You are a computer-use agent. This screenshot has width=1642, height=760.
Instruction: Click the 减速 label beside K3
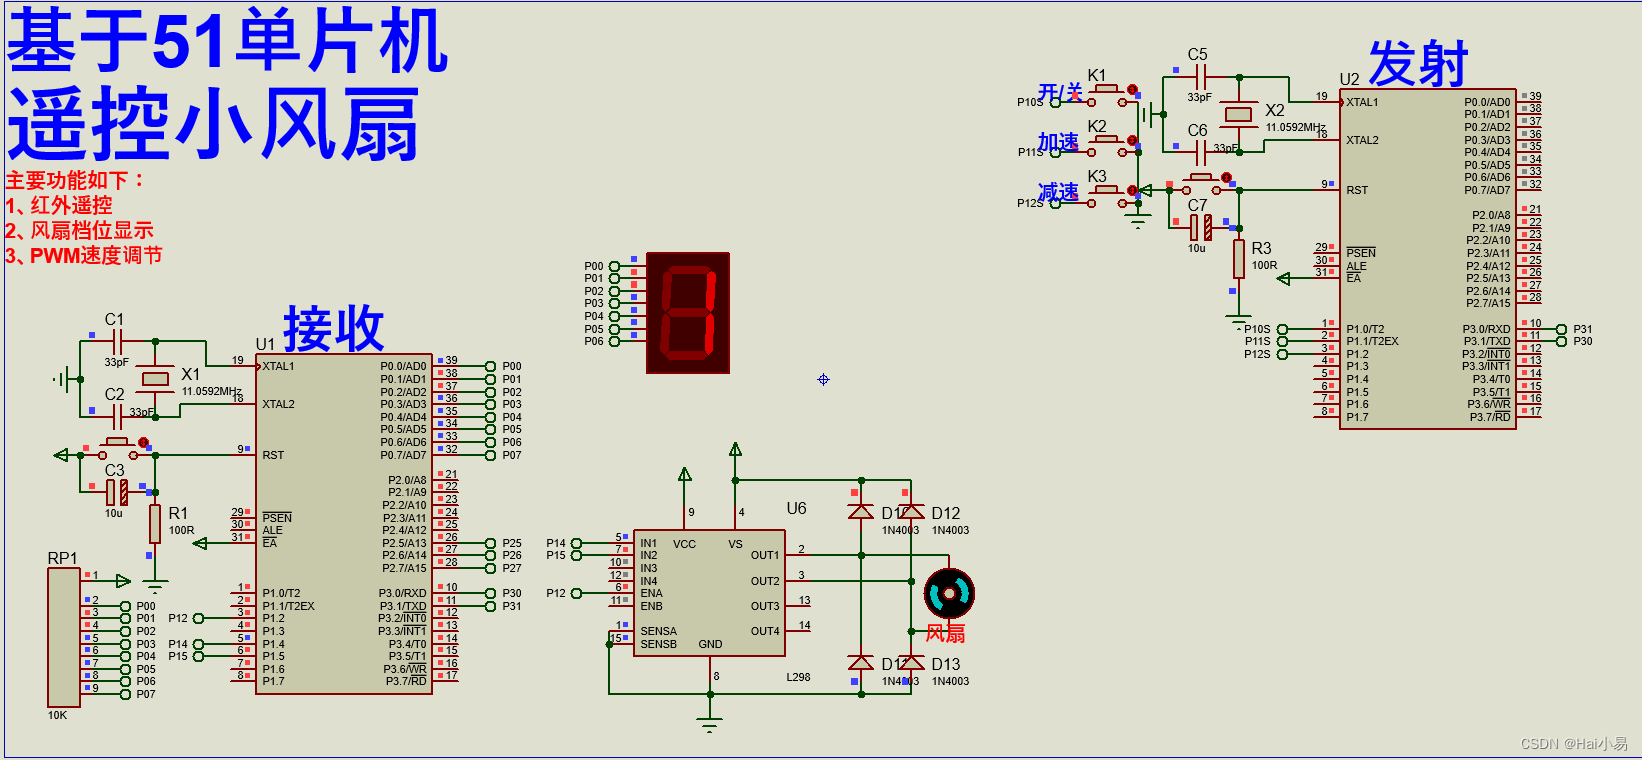(x=1058, y=192)
